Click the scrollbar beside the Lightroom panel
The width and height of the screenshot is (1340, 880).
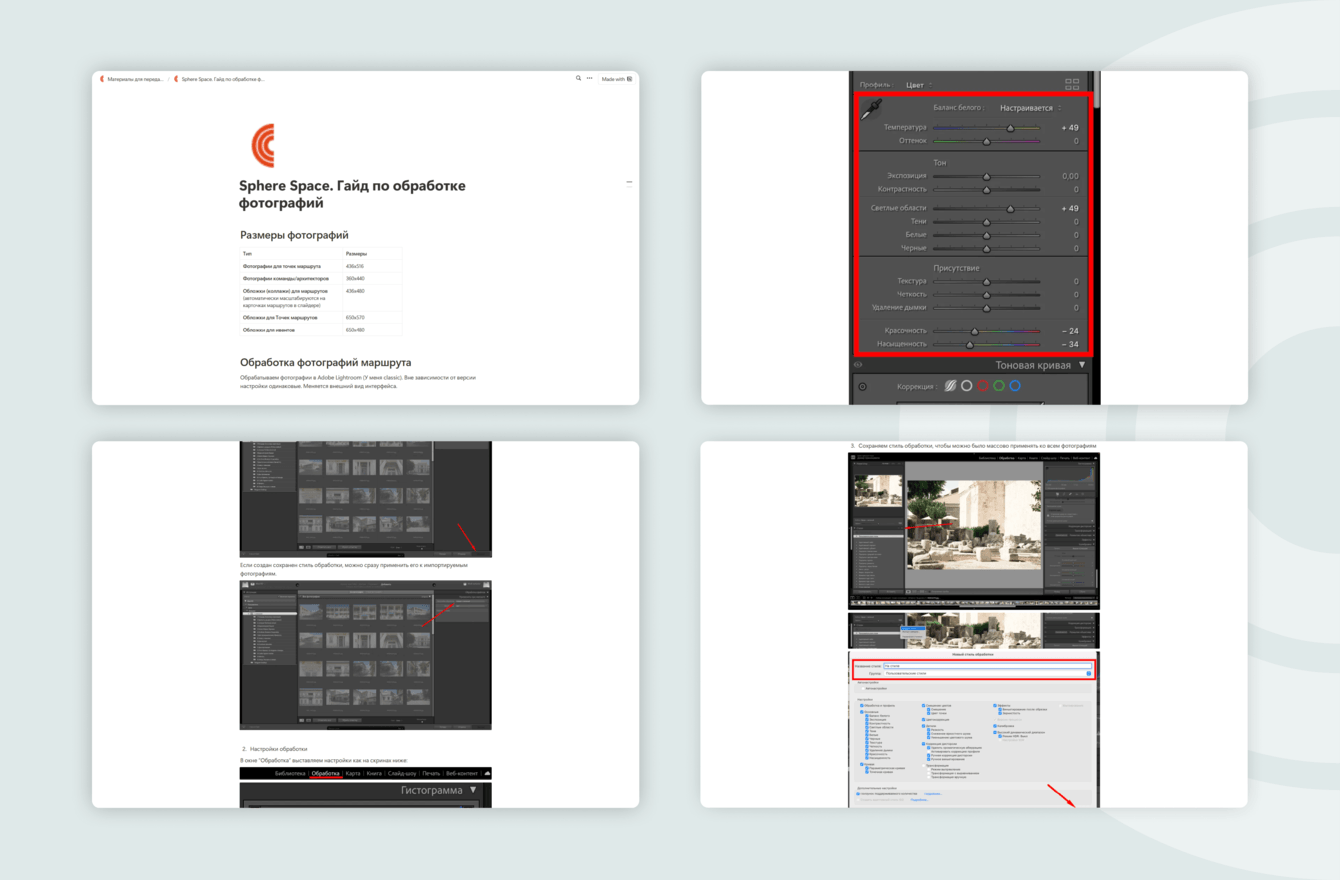click(1097, 90)
